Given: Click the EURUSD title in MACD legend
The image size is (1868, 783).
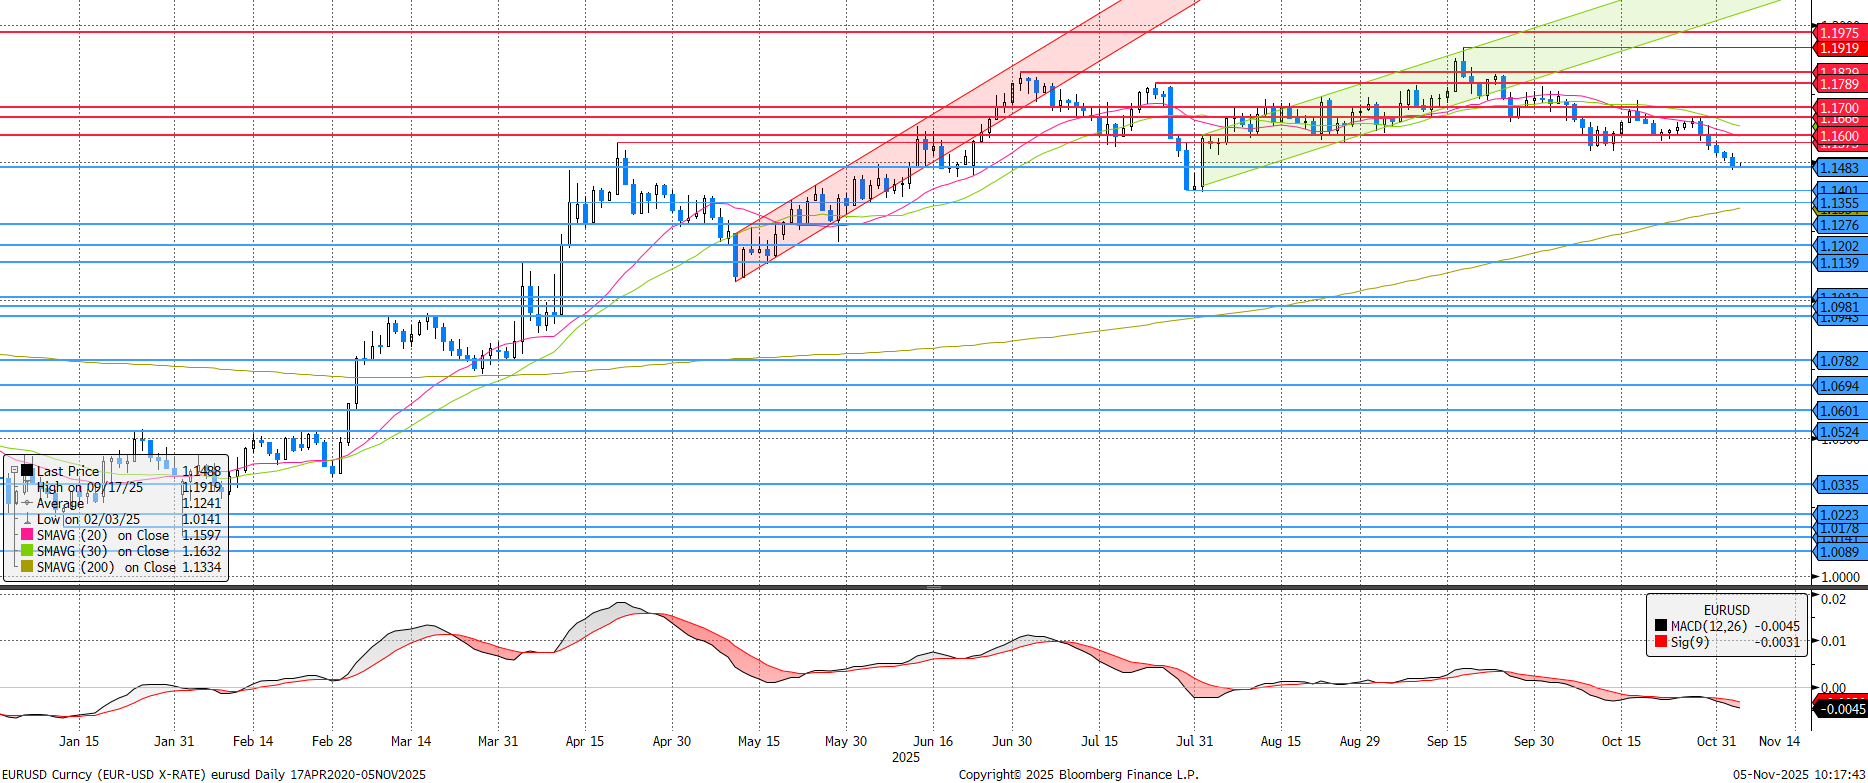Looking at the screenshot, I should coord(1726,610).
